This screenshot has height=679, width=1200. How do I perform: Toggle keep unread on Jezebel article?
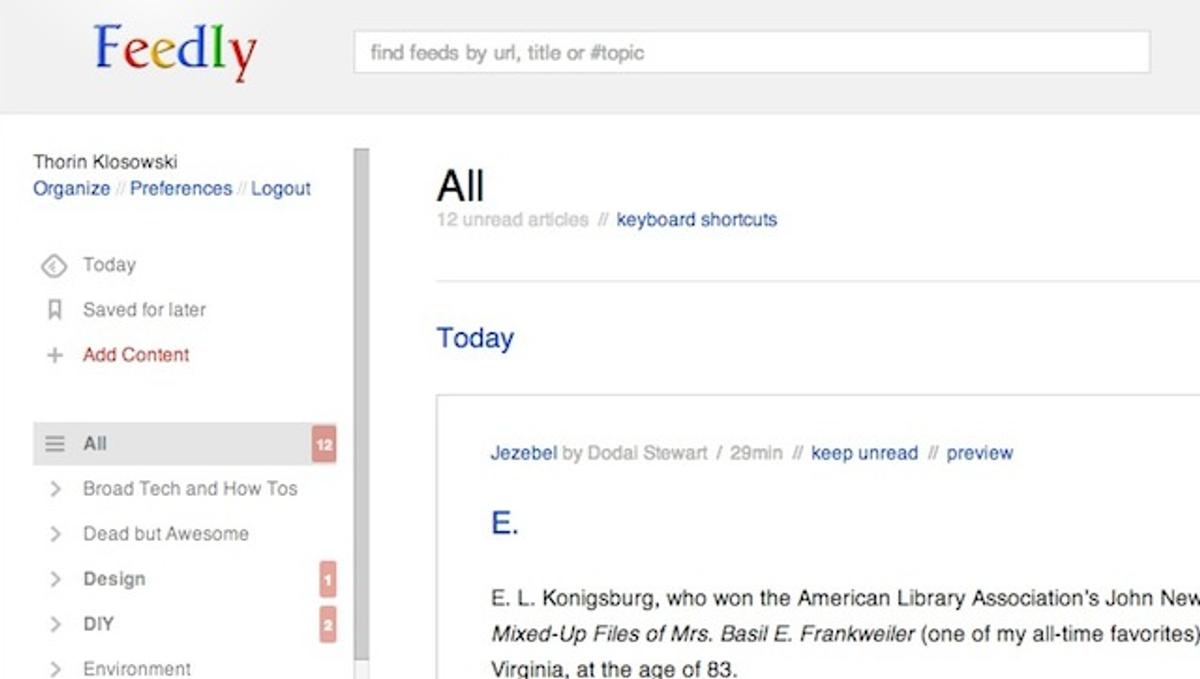[x=864, y=453]
